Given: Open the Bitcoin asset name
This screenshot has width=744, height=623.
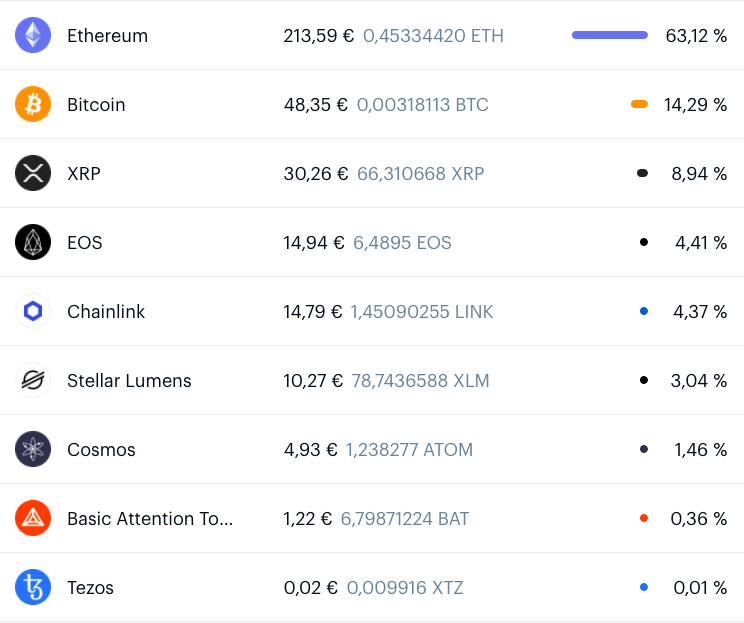Looking at the screenshot, I should 96,104.
